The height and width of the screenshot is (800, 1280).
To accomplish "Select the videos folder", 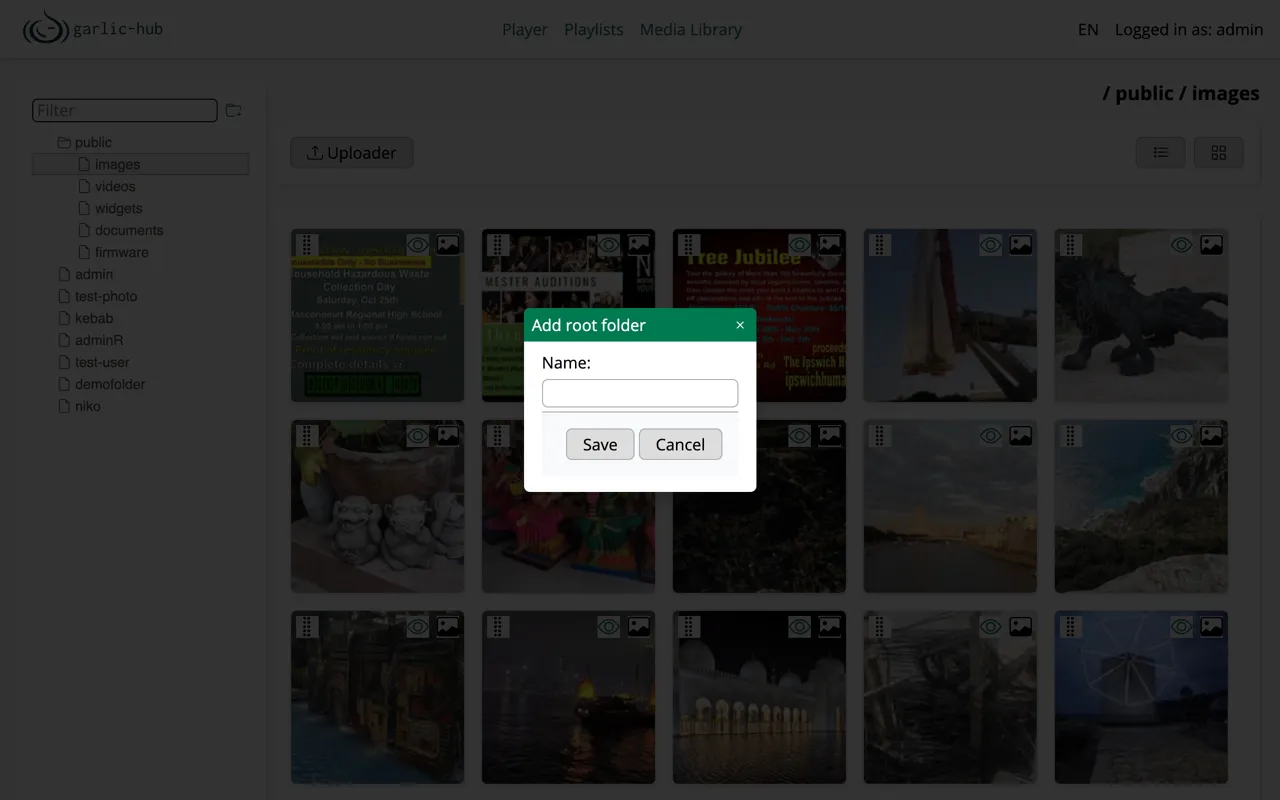I will tap(115, 186).
